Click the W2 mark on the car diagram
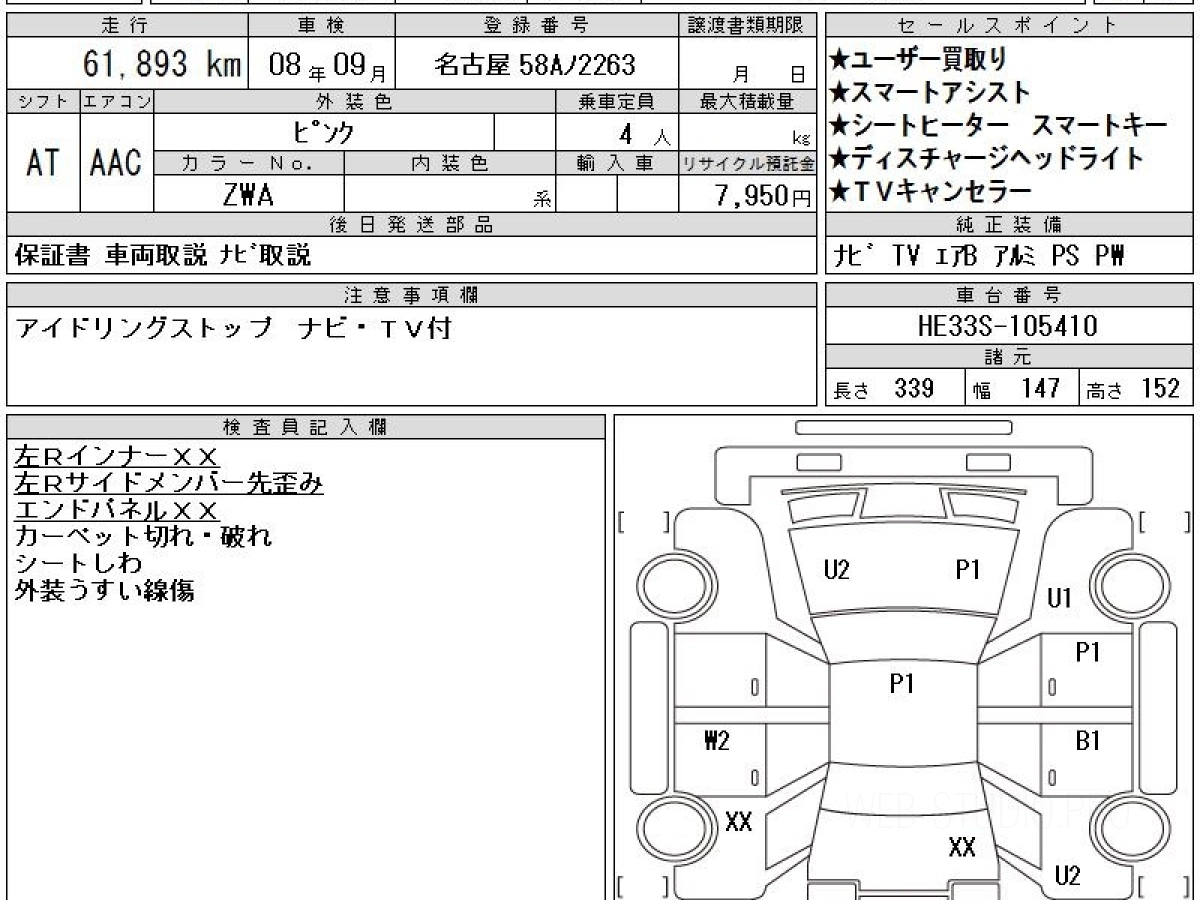 point(717,741)
